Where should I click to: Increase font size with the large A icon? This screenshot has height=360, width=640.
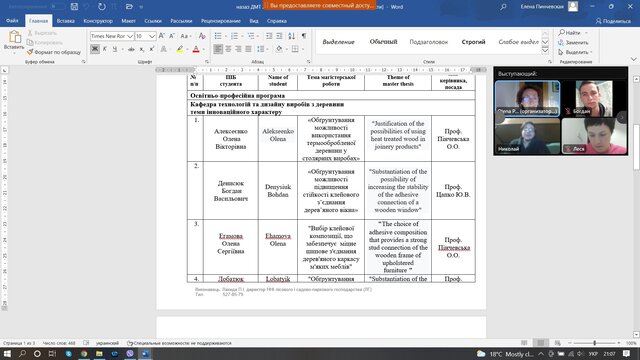(162, 36)
